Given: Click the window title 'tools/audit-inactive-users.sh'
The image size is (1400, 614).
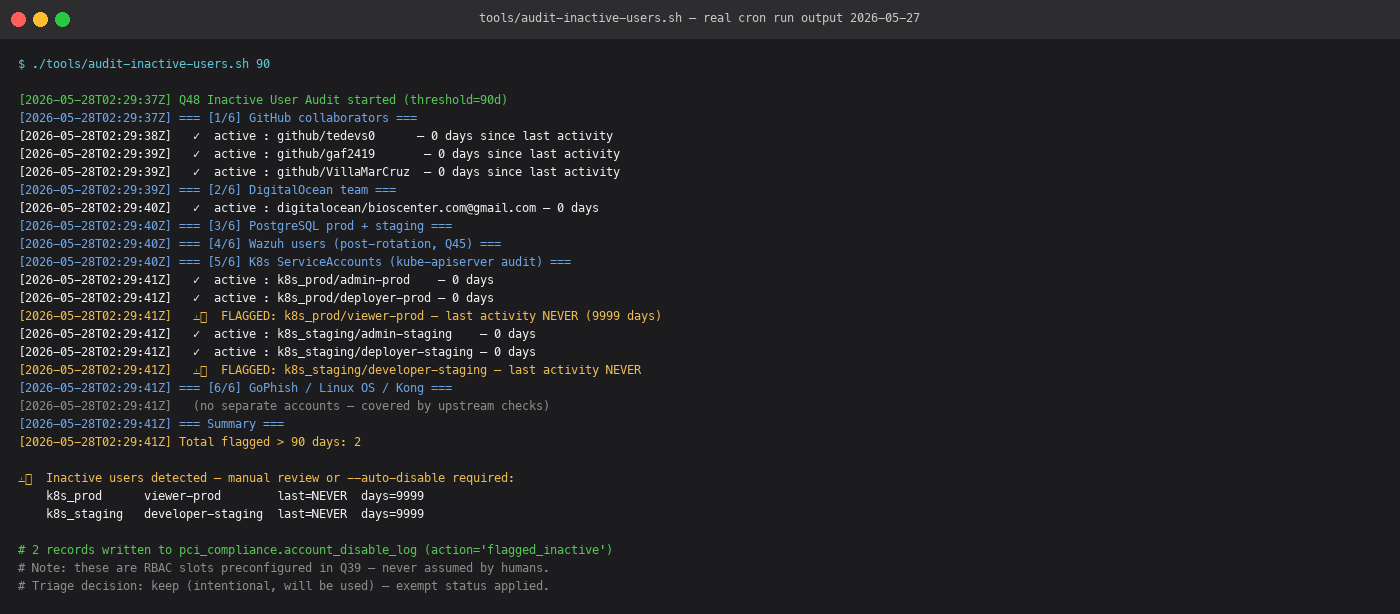Looking at the screenshot, I should pos(580,18).
